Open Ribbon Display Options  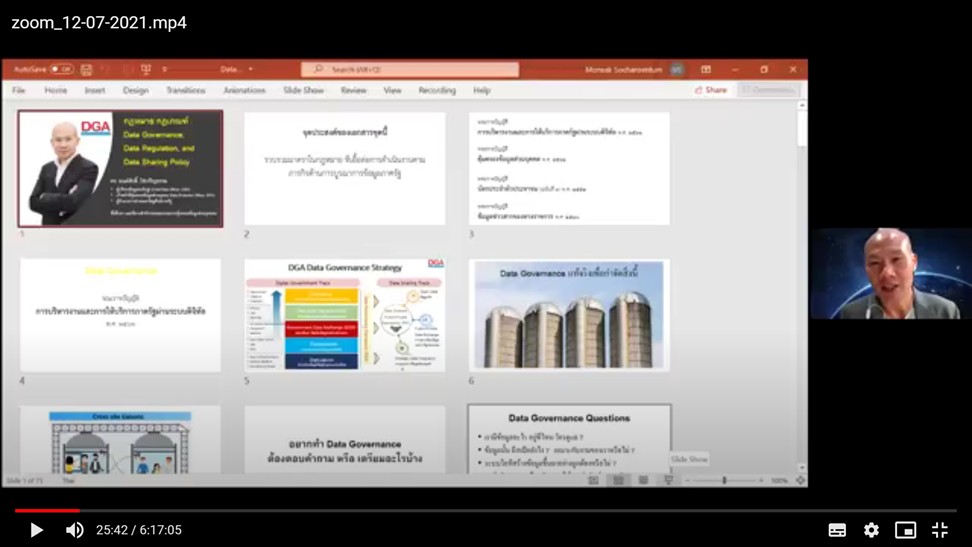(706, 70)
